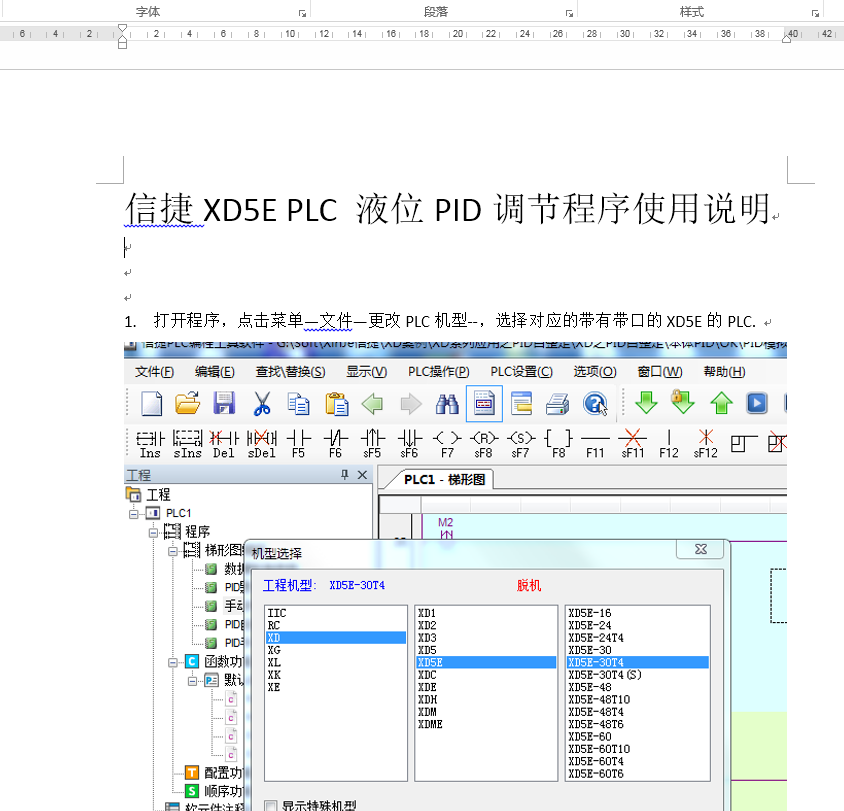The width and height of the screenshot is (844, 811).
Task: Collapse the PLC1 tree node
Action: tap(133, 513)
